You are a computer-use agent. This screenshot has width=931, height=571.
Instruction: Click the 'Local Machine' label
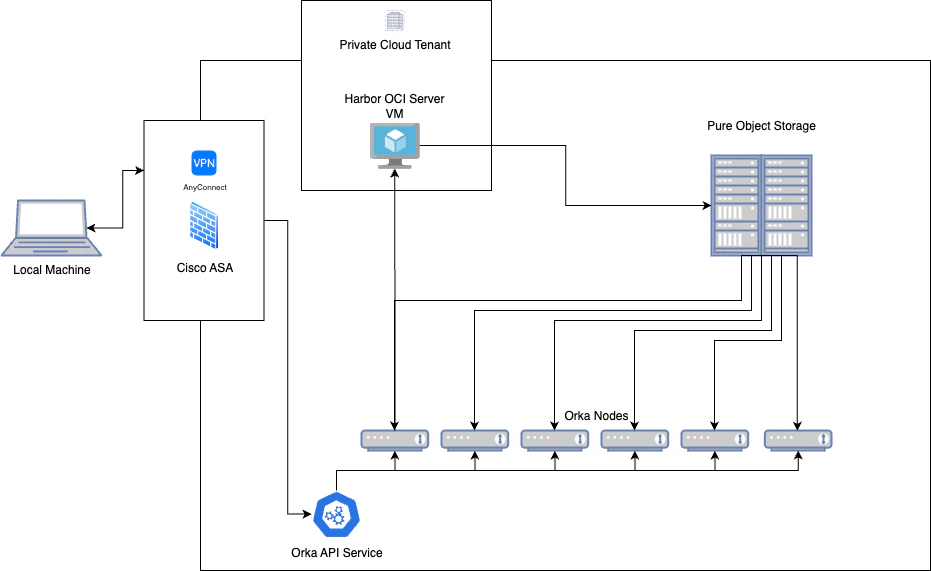[x=52, y=270]
